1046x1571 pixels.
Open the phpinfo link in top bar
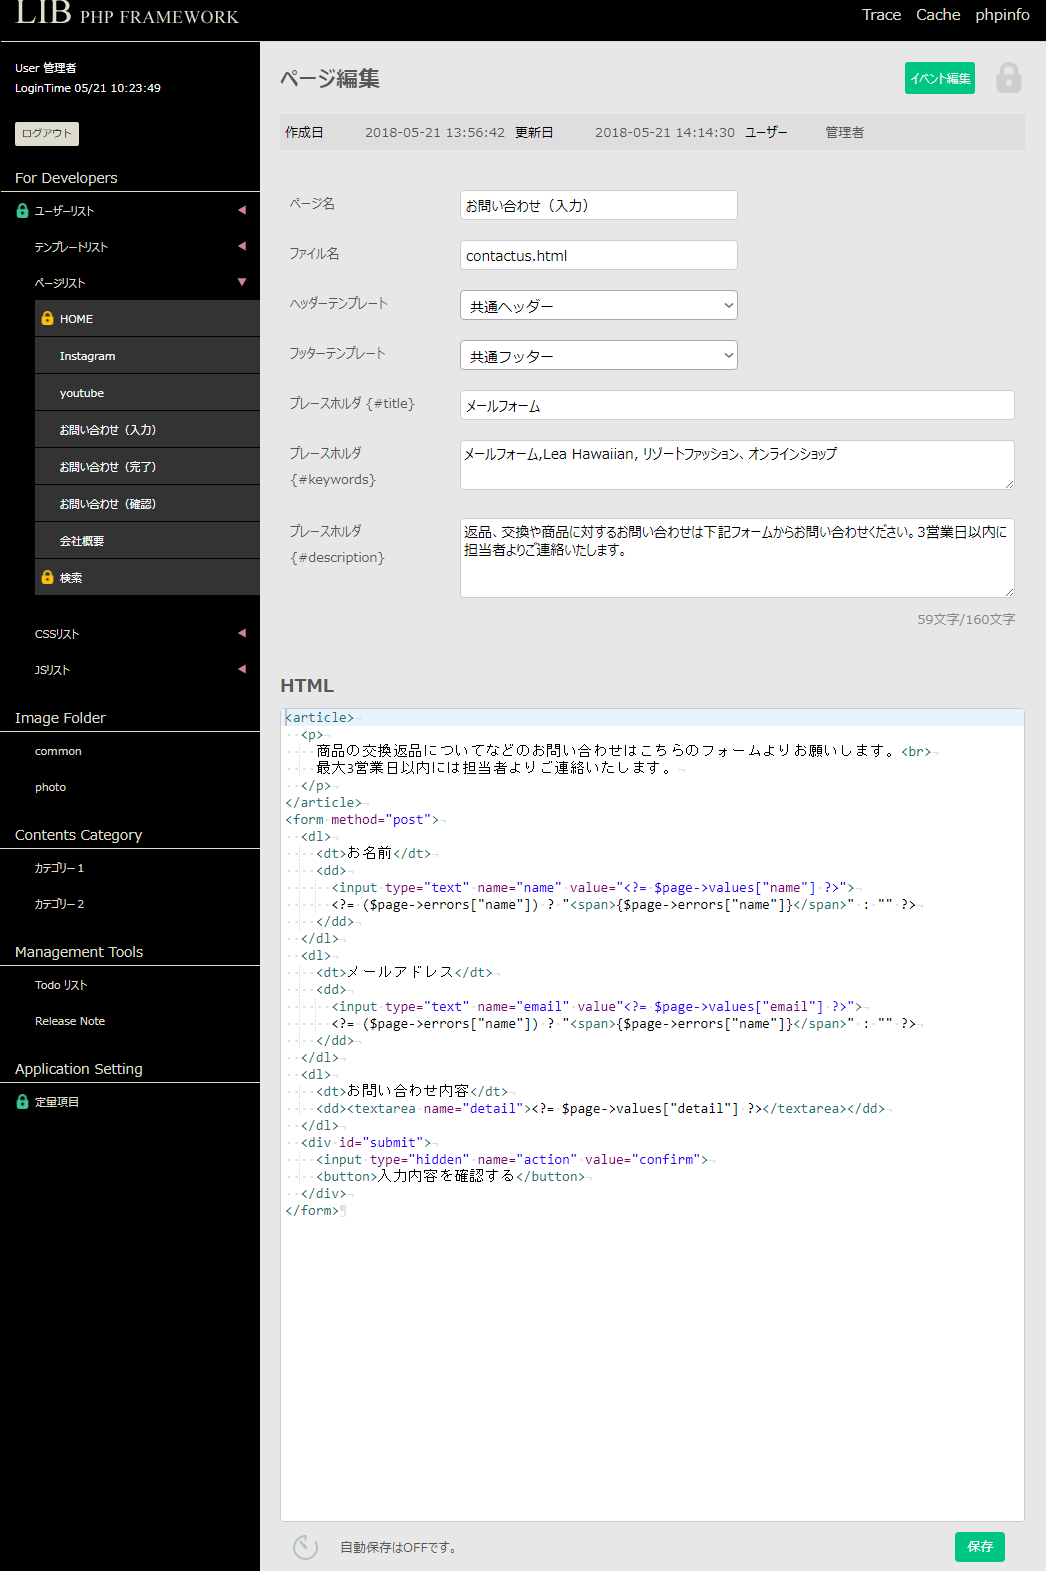(1002, 15)
